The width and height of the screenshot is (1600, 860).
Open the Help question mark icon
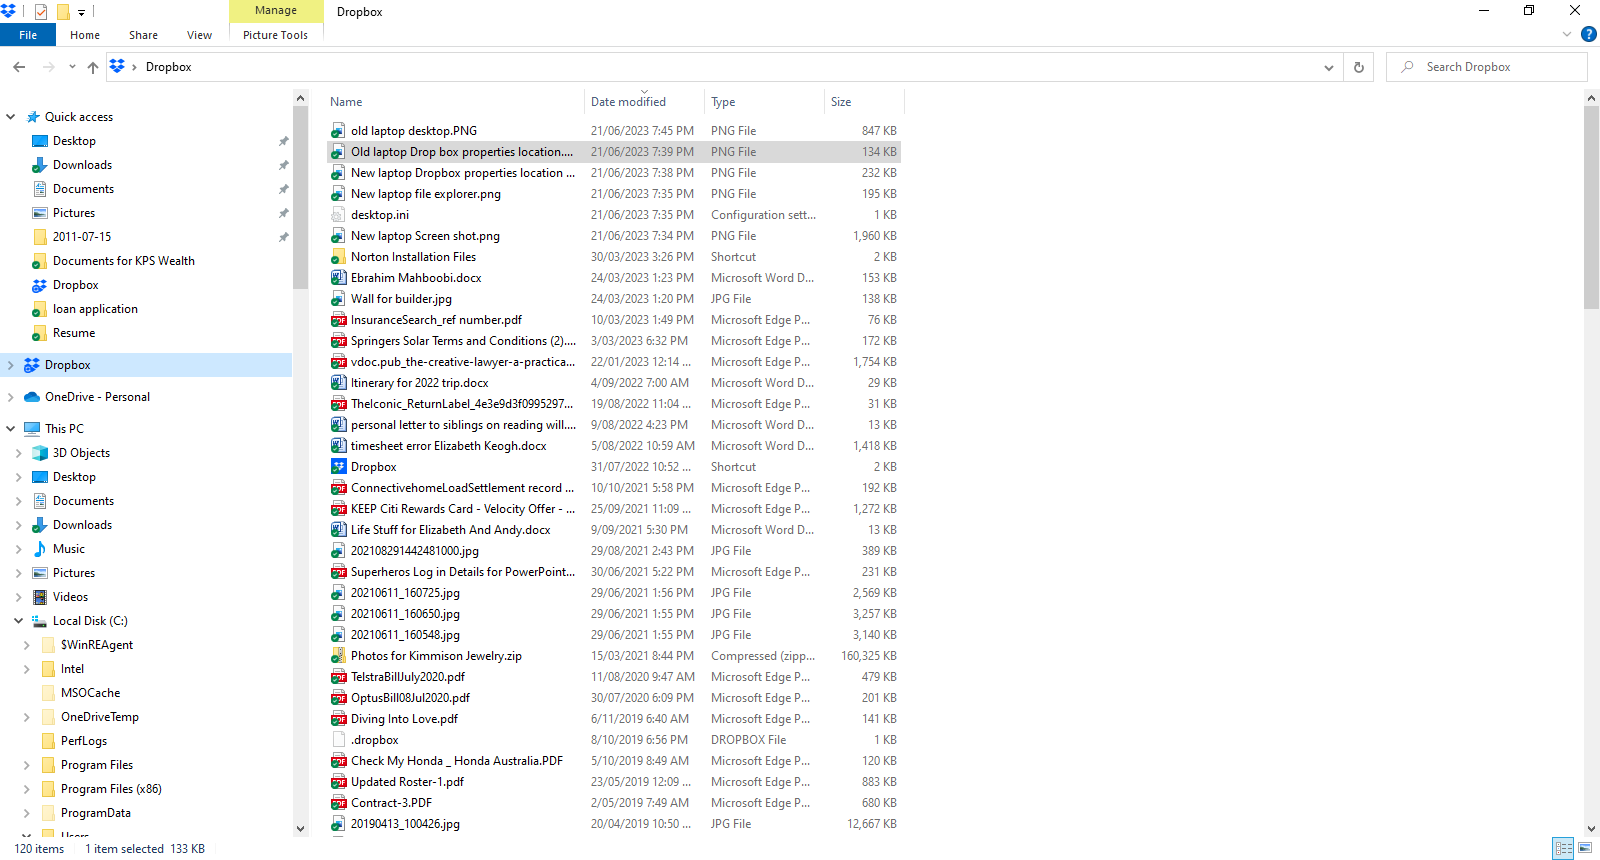click(1588, 34)
